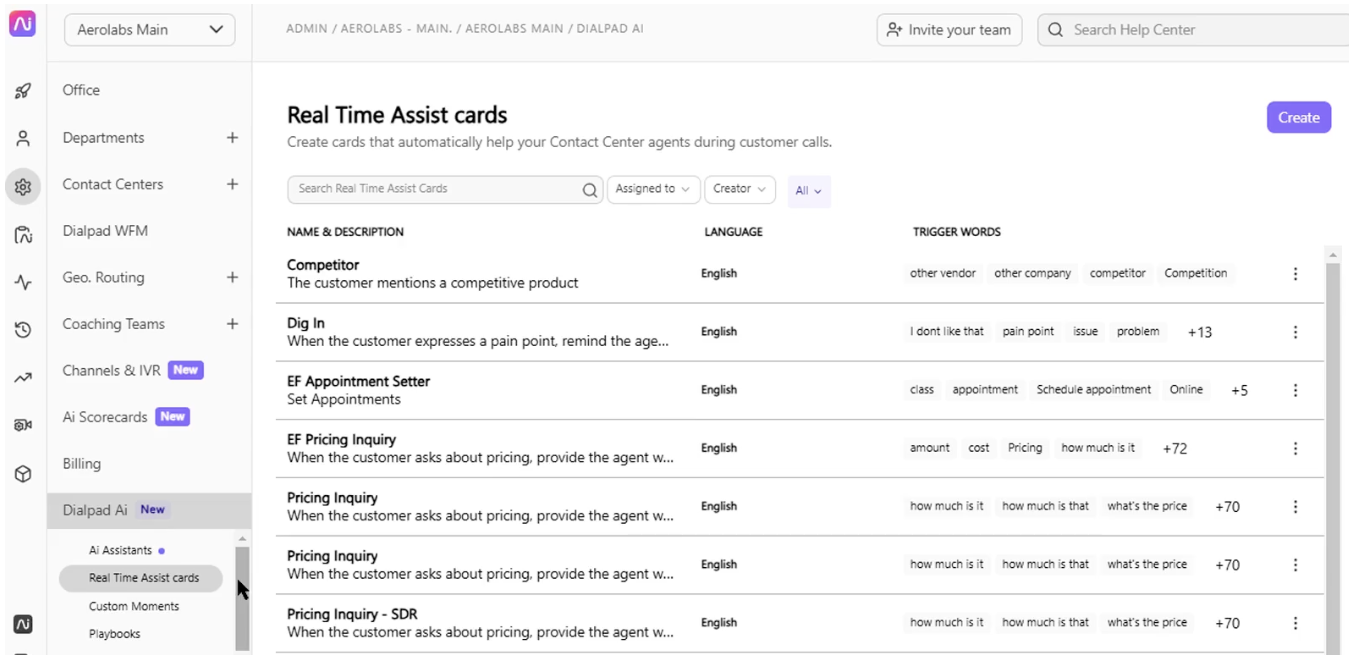1349x655 pixels.
Task: Click the rocket icon in left rail
Action: tap(23, 91)
